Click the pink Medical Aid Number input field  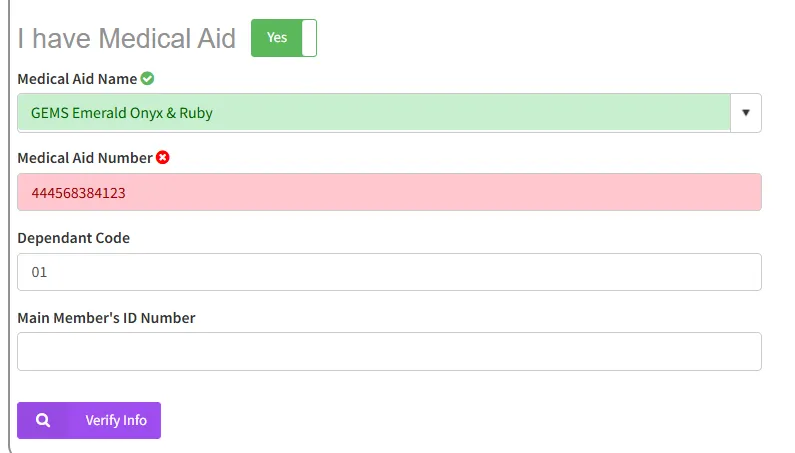pos(389,192)
